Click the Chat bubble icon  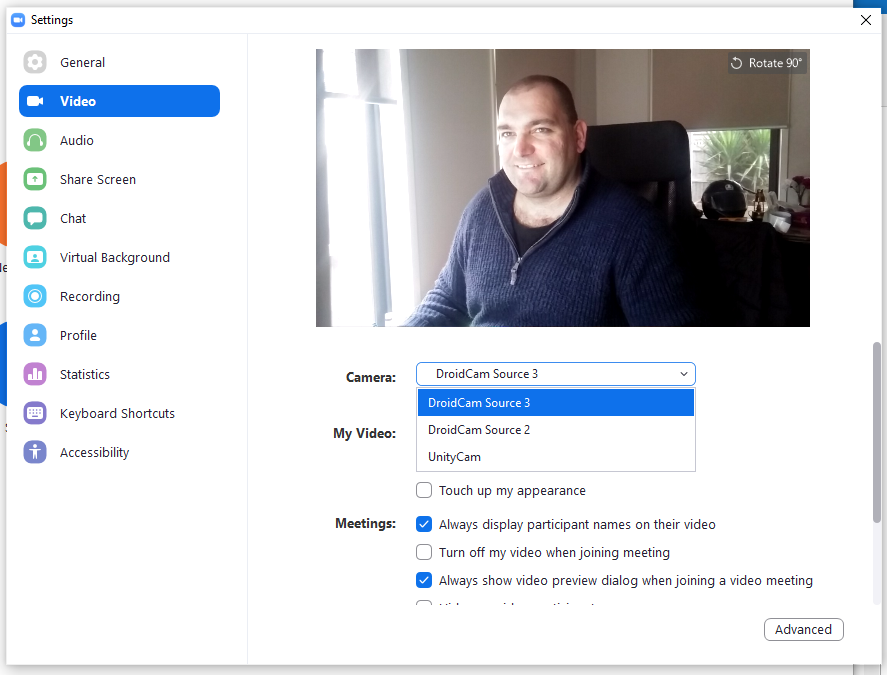tap(35, 218)
